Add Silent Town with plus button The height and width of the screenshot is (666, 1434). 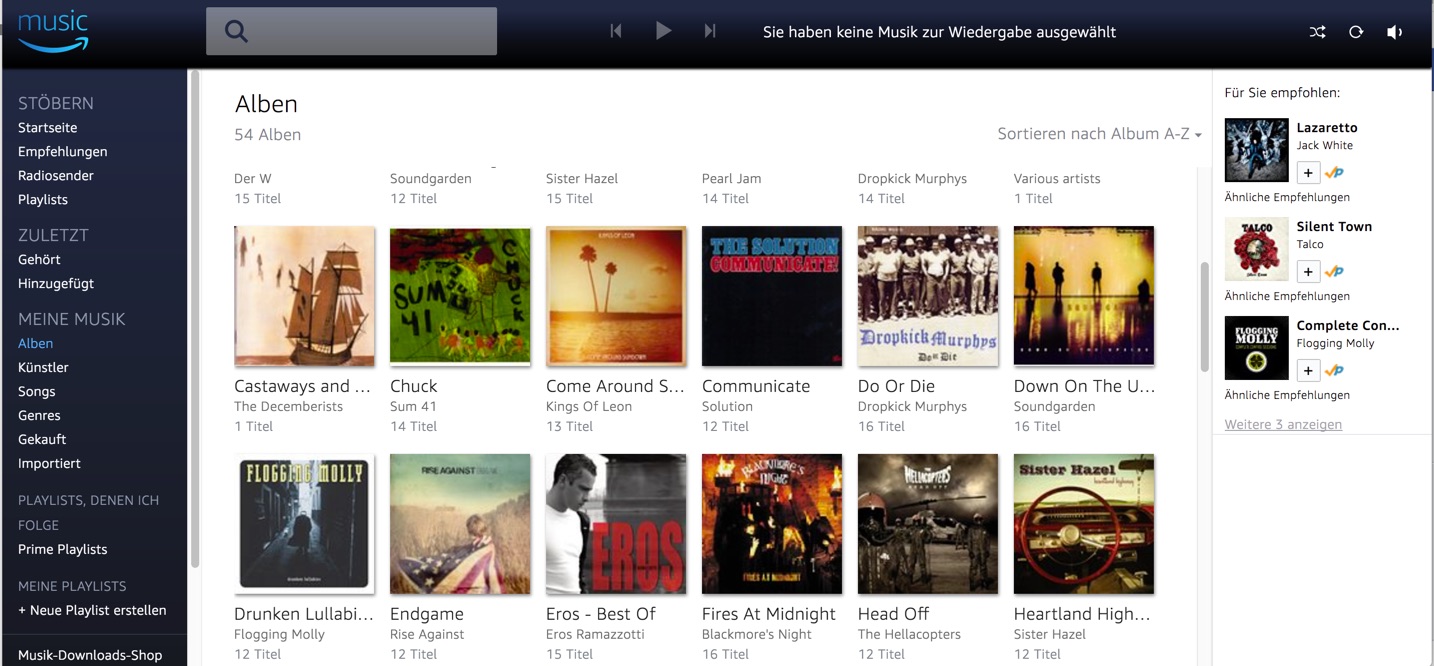tap(1308, 271)
